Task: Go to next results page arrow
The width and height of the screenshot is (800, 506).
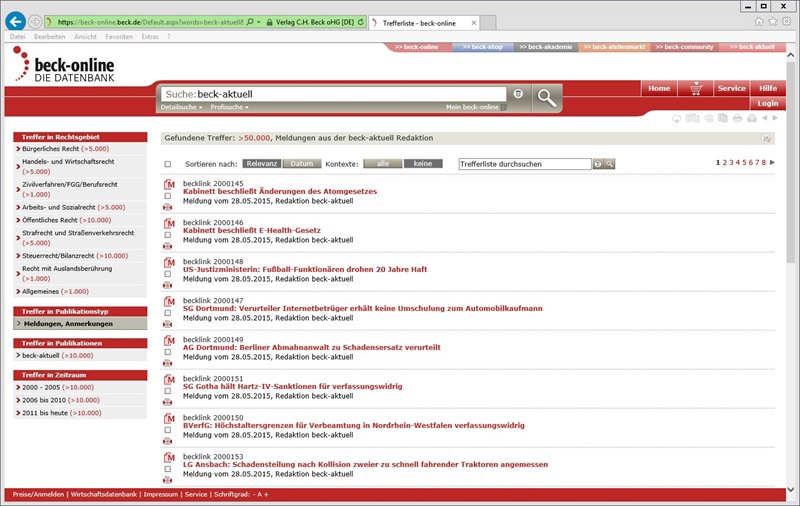Action: (x=772, y=163)
